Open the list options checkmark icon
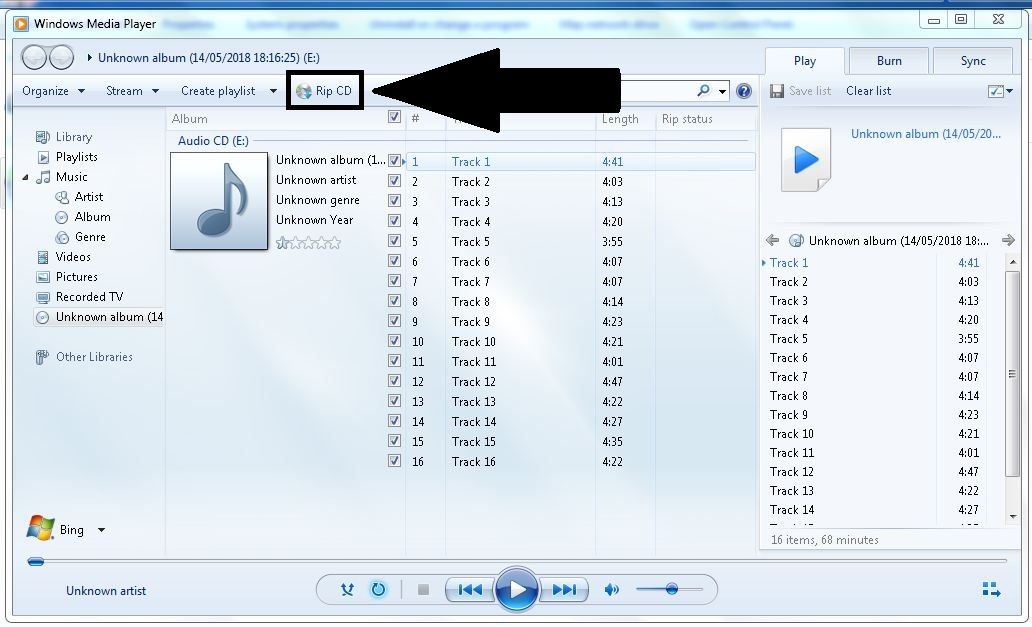 [x=996, y=91]
